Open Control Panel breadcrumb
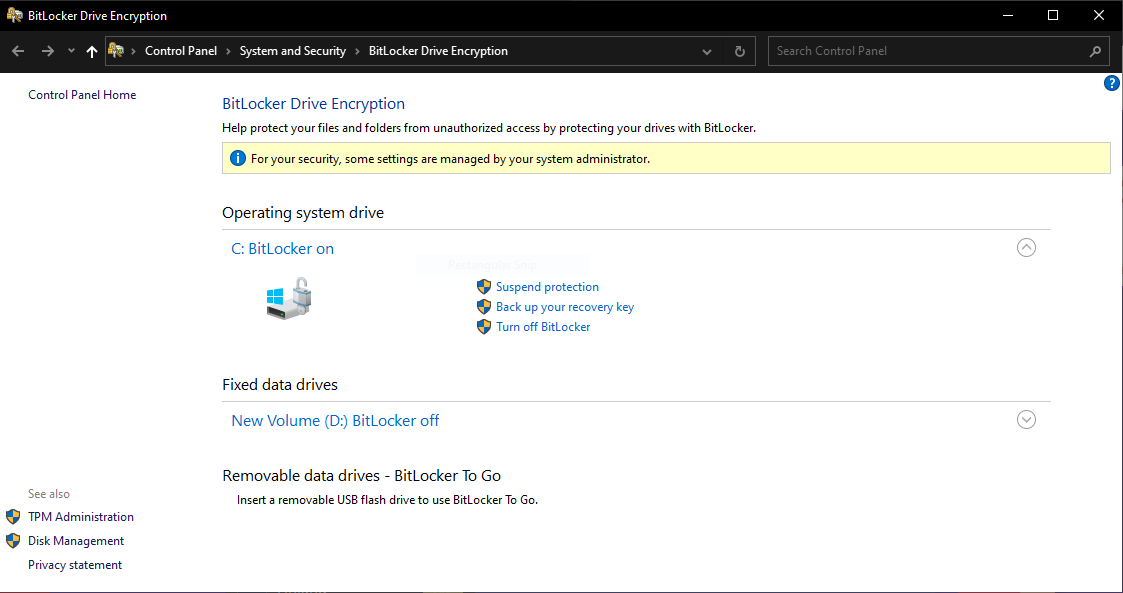This screenshot has height=593, width=1123. [x=181, y=51]
